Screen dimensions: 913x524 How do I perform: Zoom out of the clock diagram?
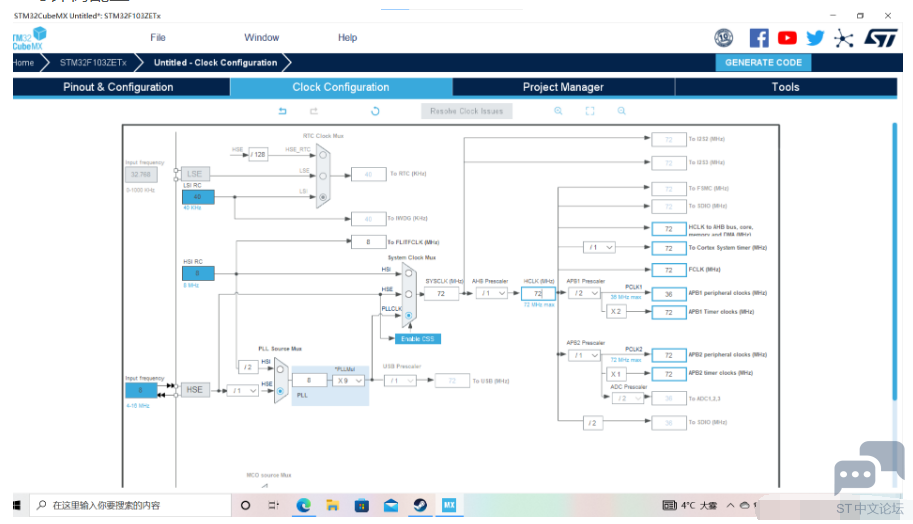pos(621,111)
